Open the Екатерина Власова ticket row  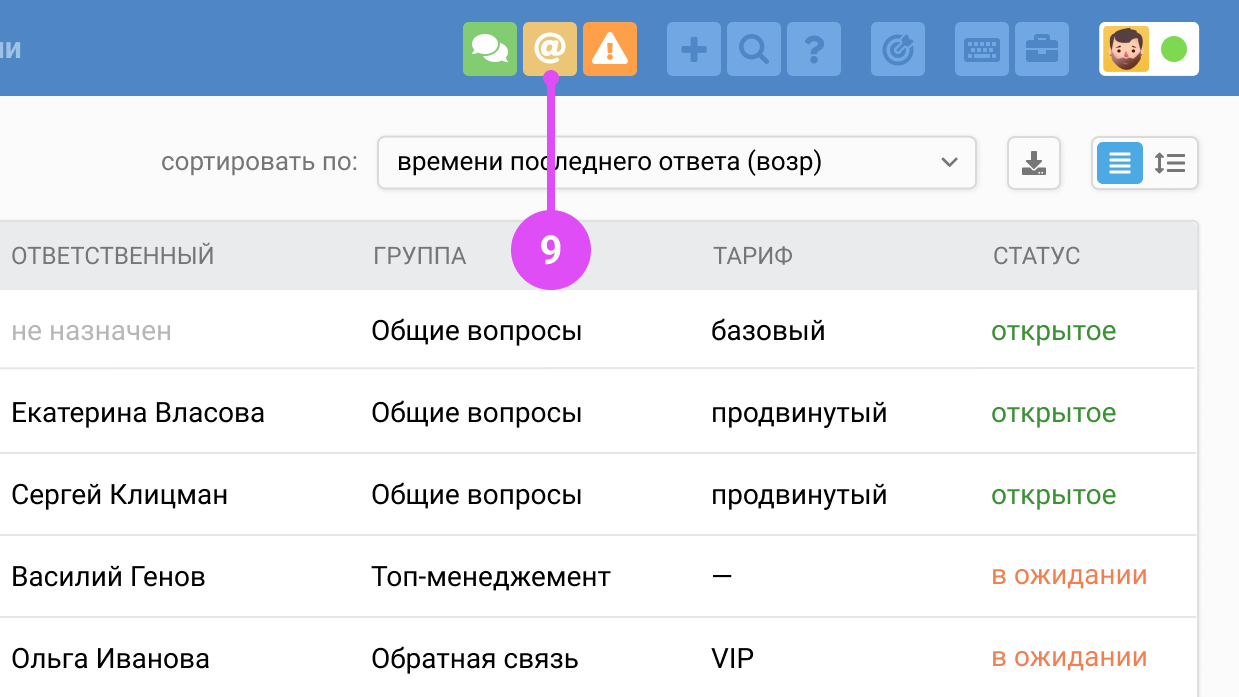coord(138,413)
